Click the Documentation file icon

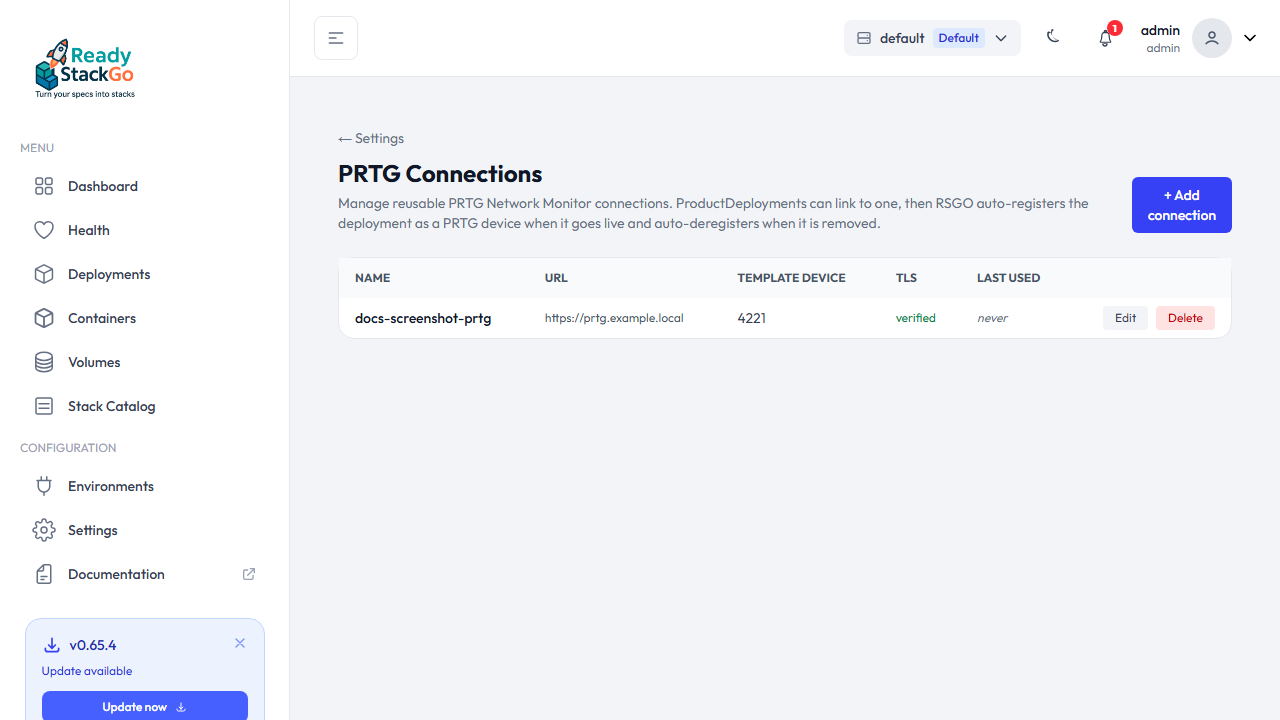(x=44, y=574)
